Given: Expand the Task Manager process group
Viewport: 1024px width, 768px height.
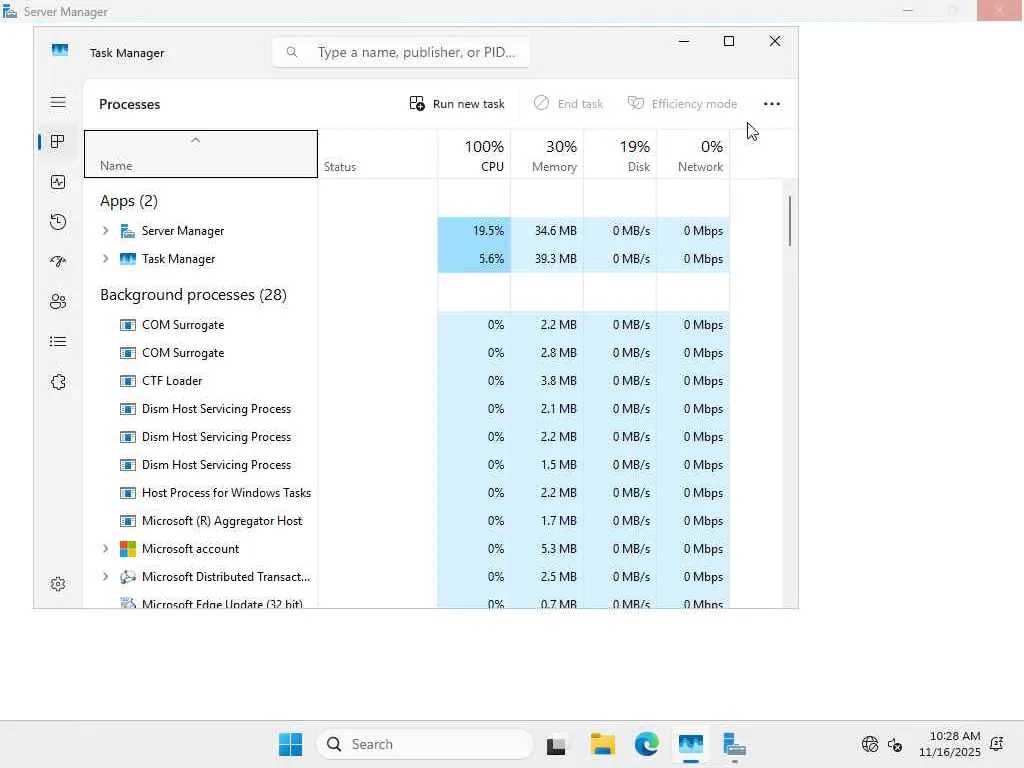Looking at the screenshot, I should point(105,259).
